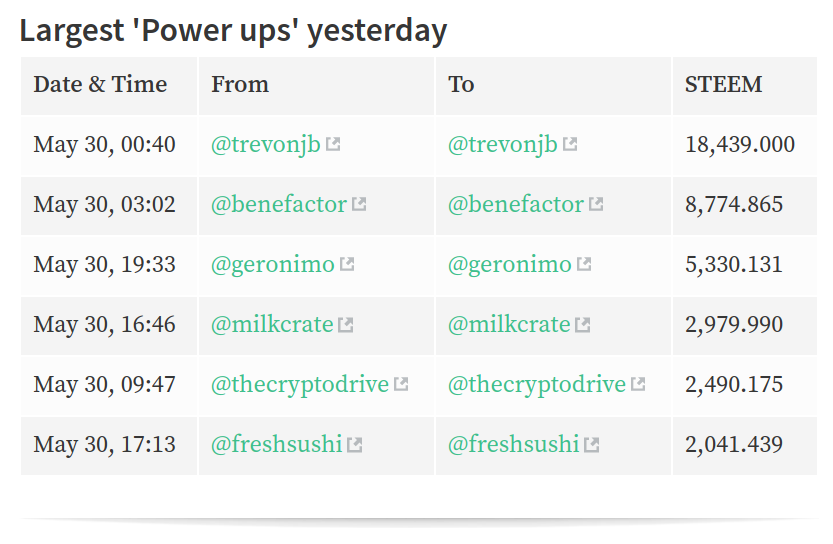Click external link icon beside To @thecryptodrive

638,384
